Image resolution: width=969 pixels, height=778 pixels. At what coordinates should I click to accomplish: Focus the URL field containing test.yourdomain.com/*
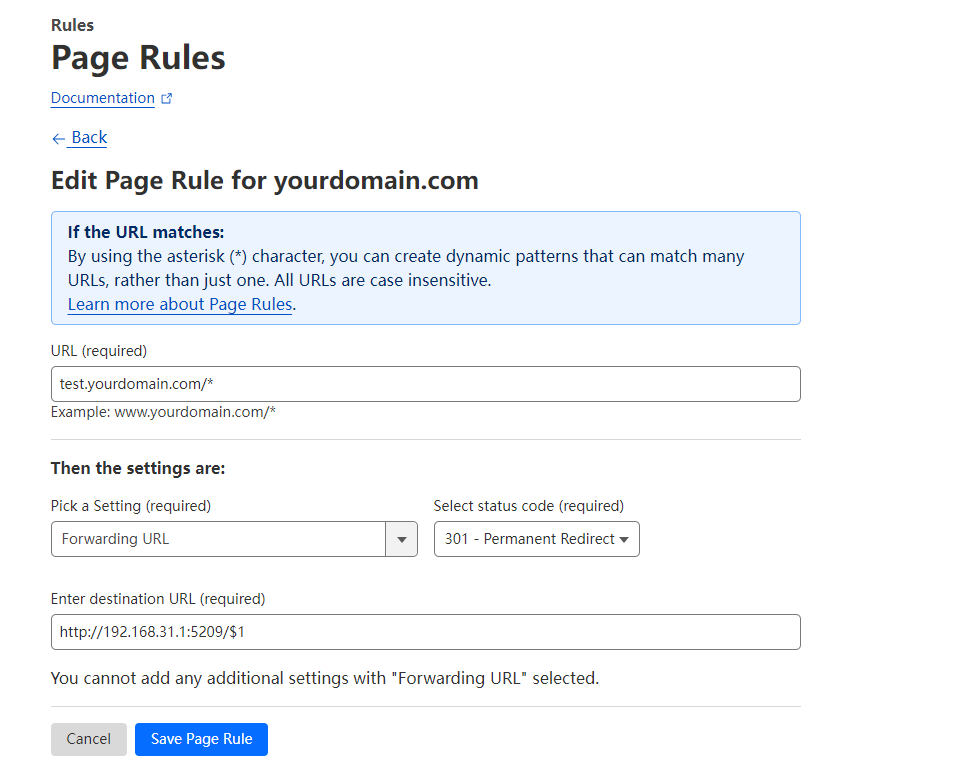pos(426,384)
